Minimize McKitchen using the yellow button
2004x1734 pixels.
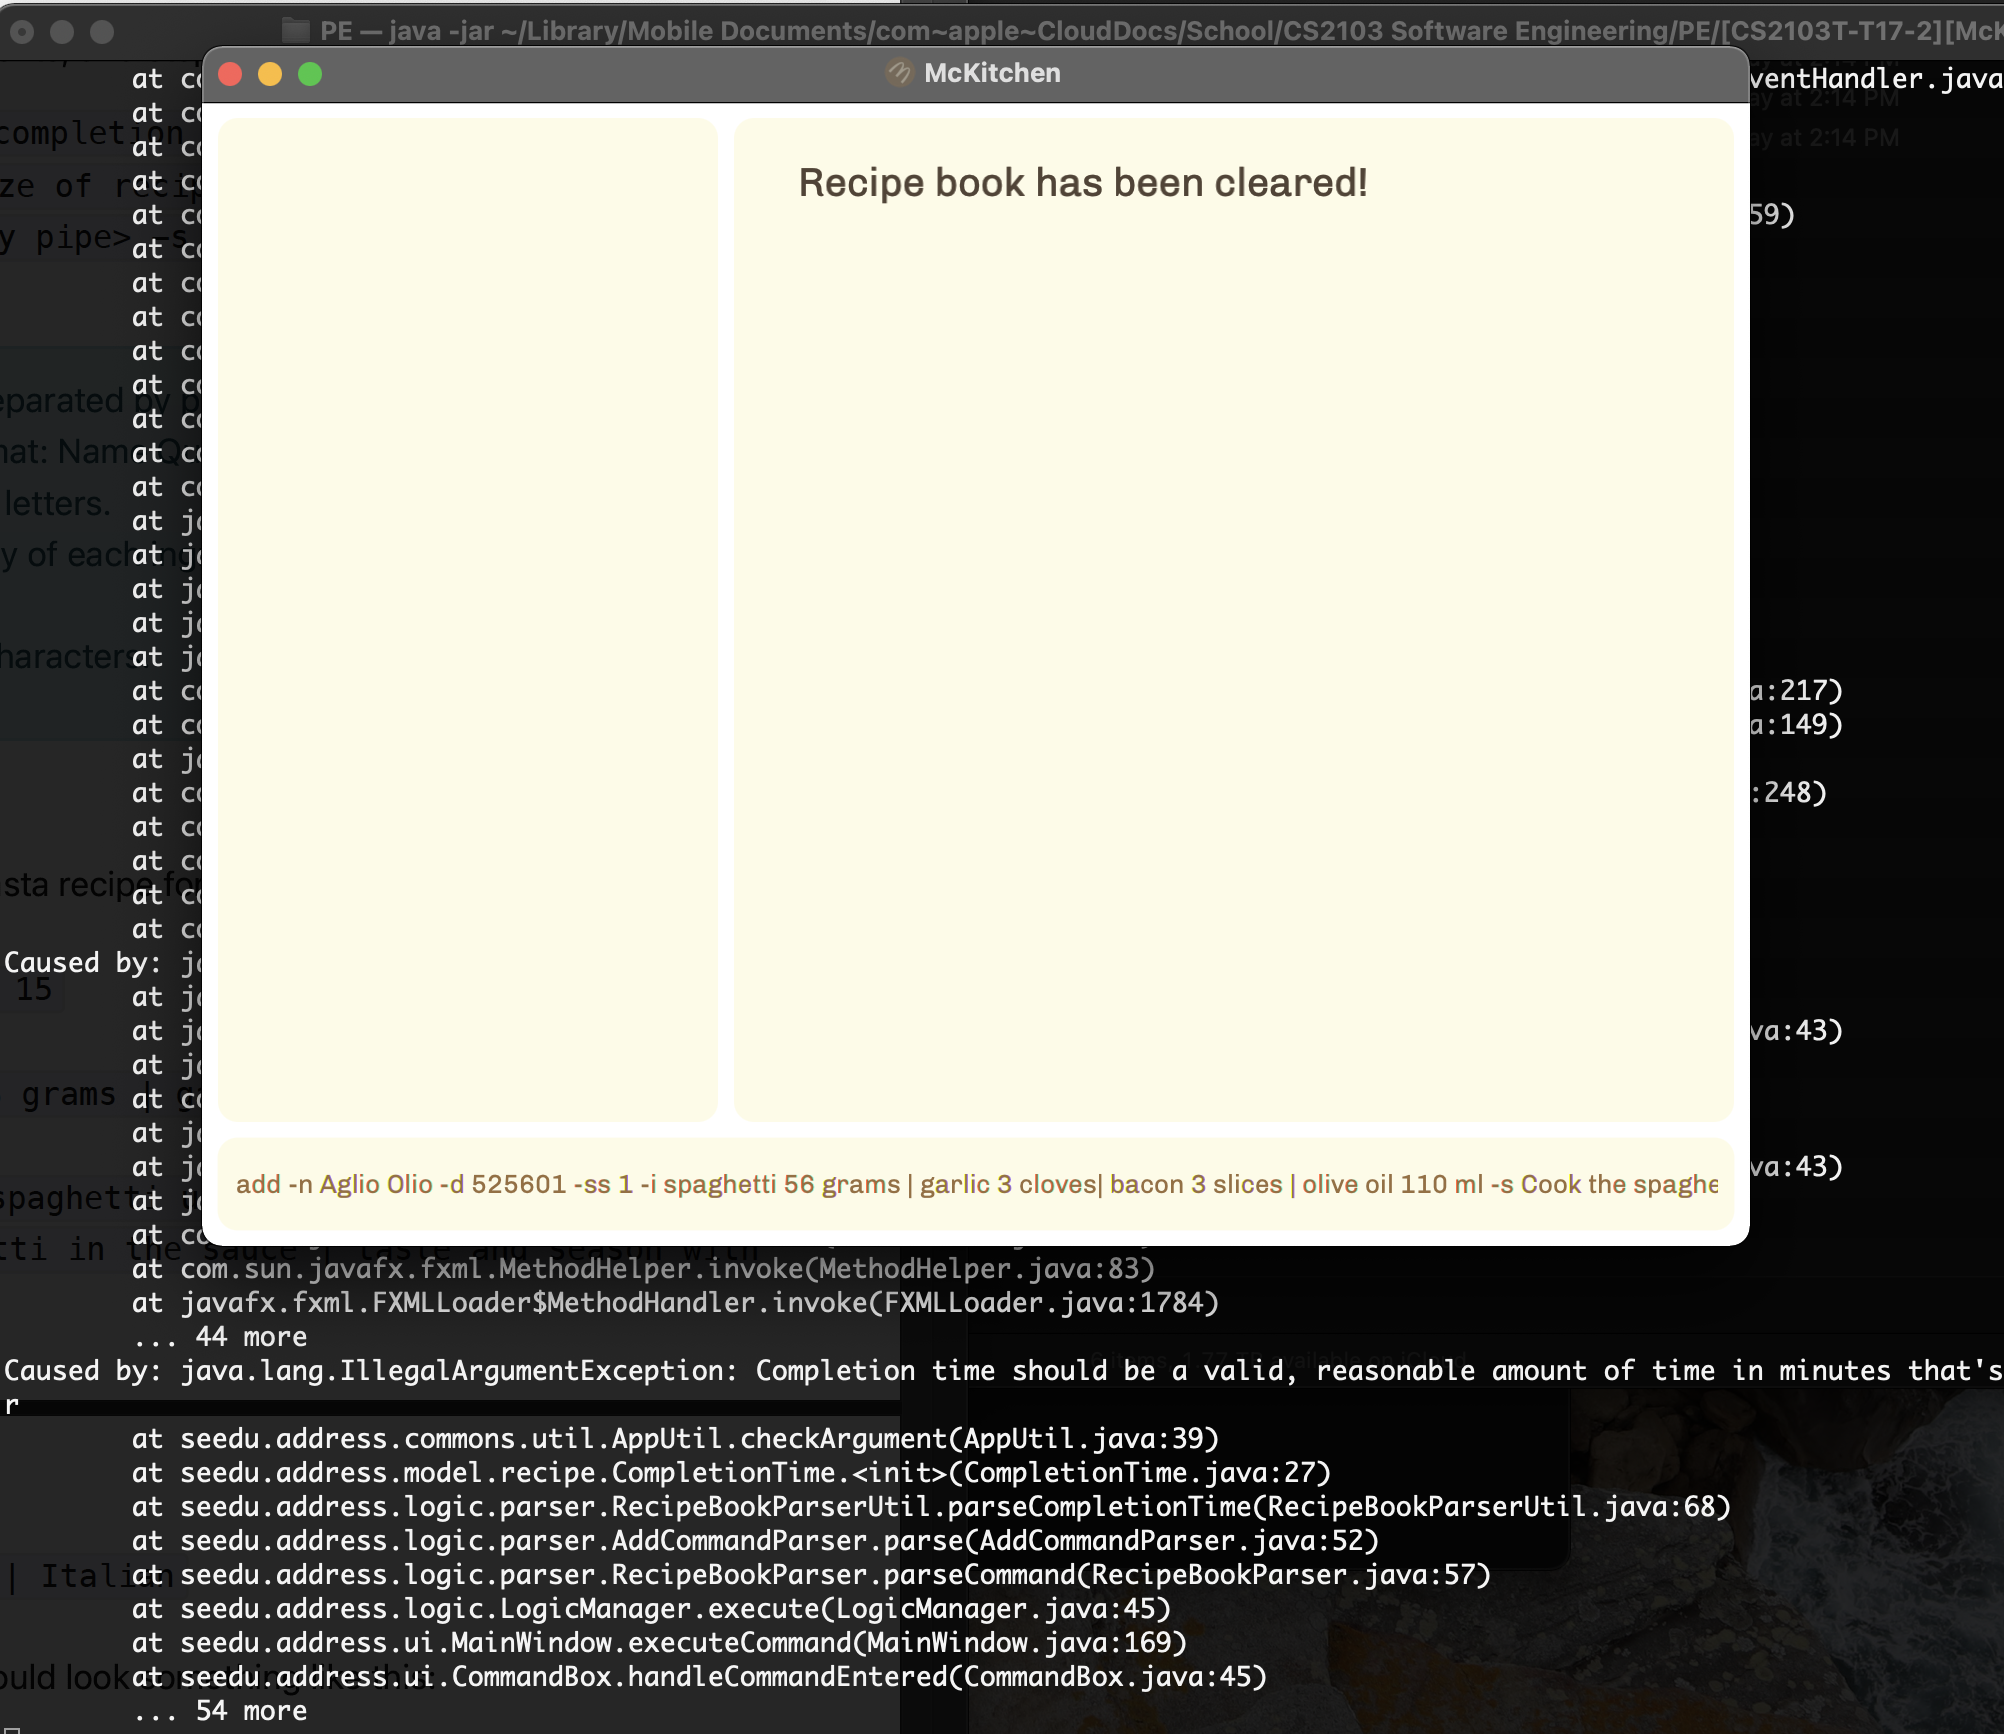270,74
